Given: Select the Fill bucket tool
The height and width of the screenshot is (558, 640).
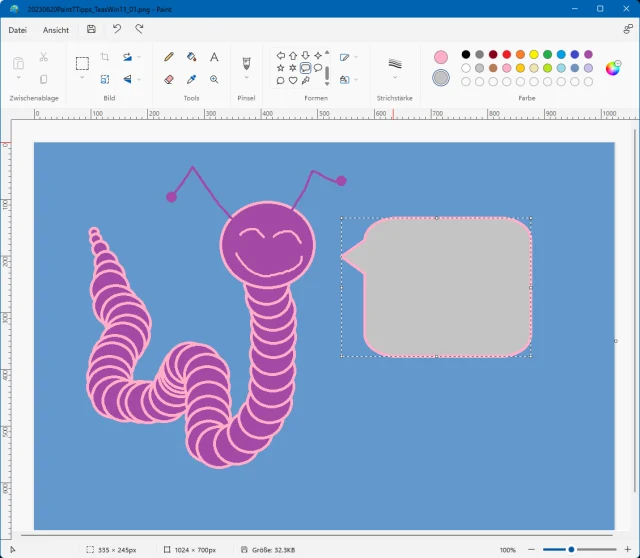Looking at the screenshot, I should coord(191,58).
